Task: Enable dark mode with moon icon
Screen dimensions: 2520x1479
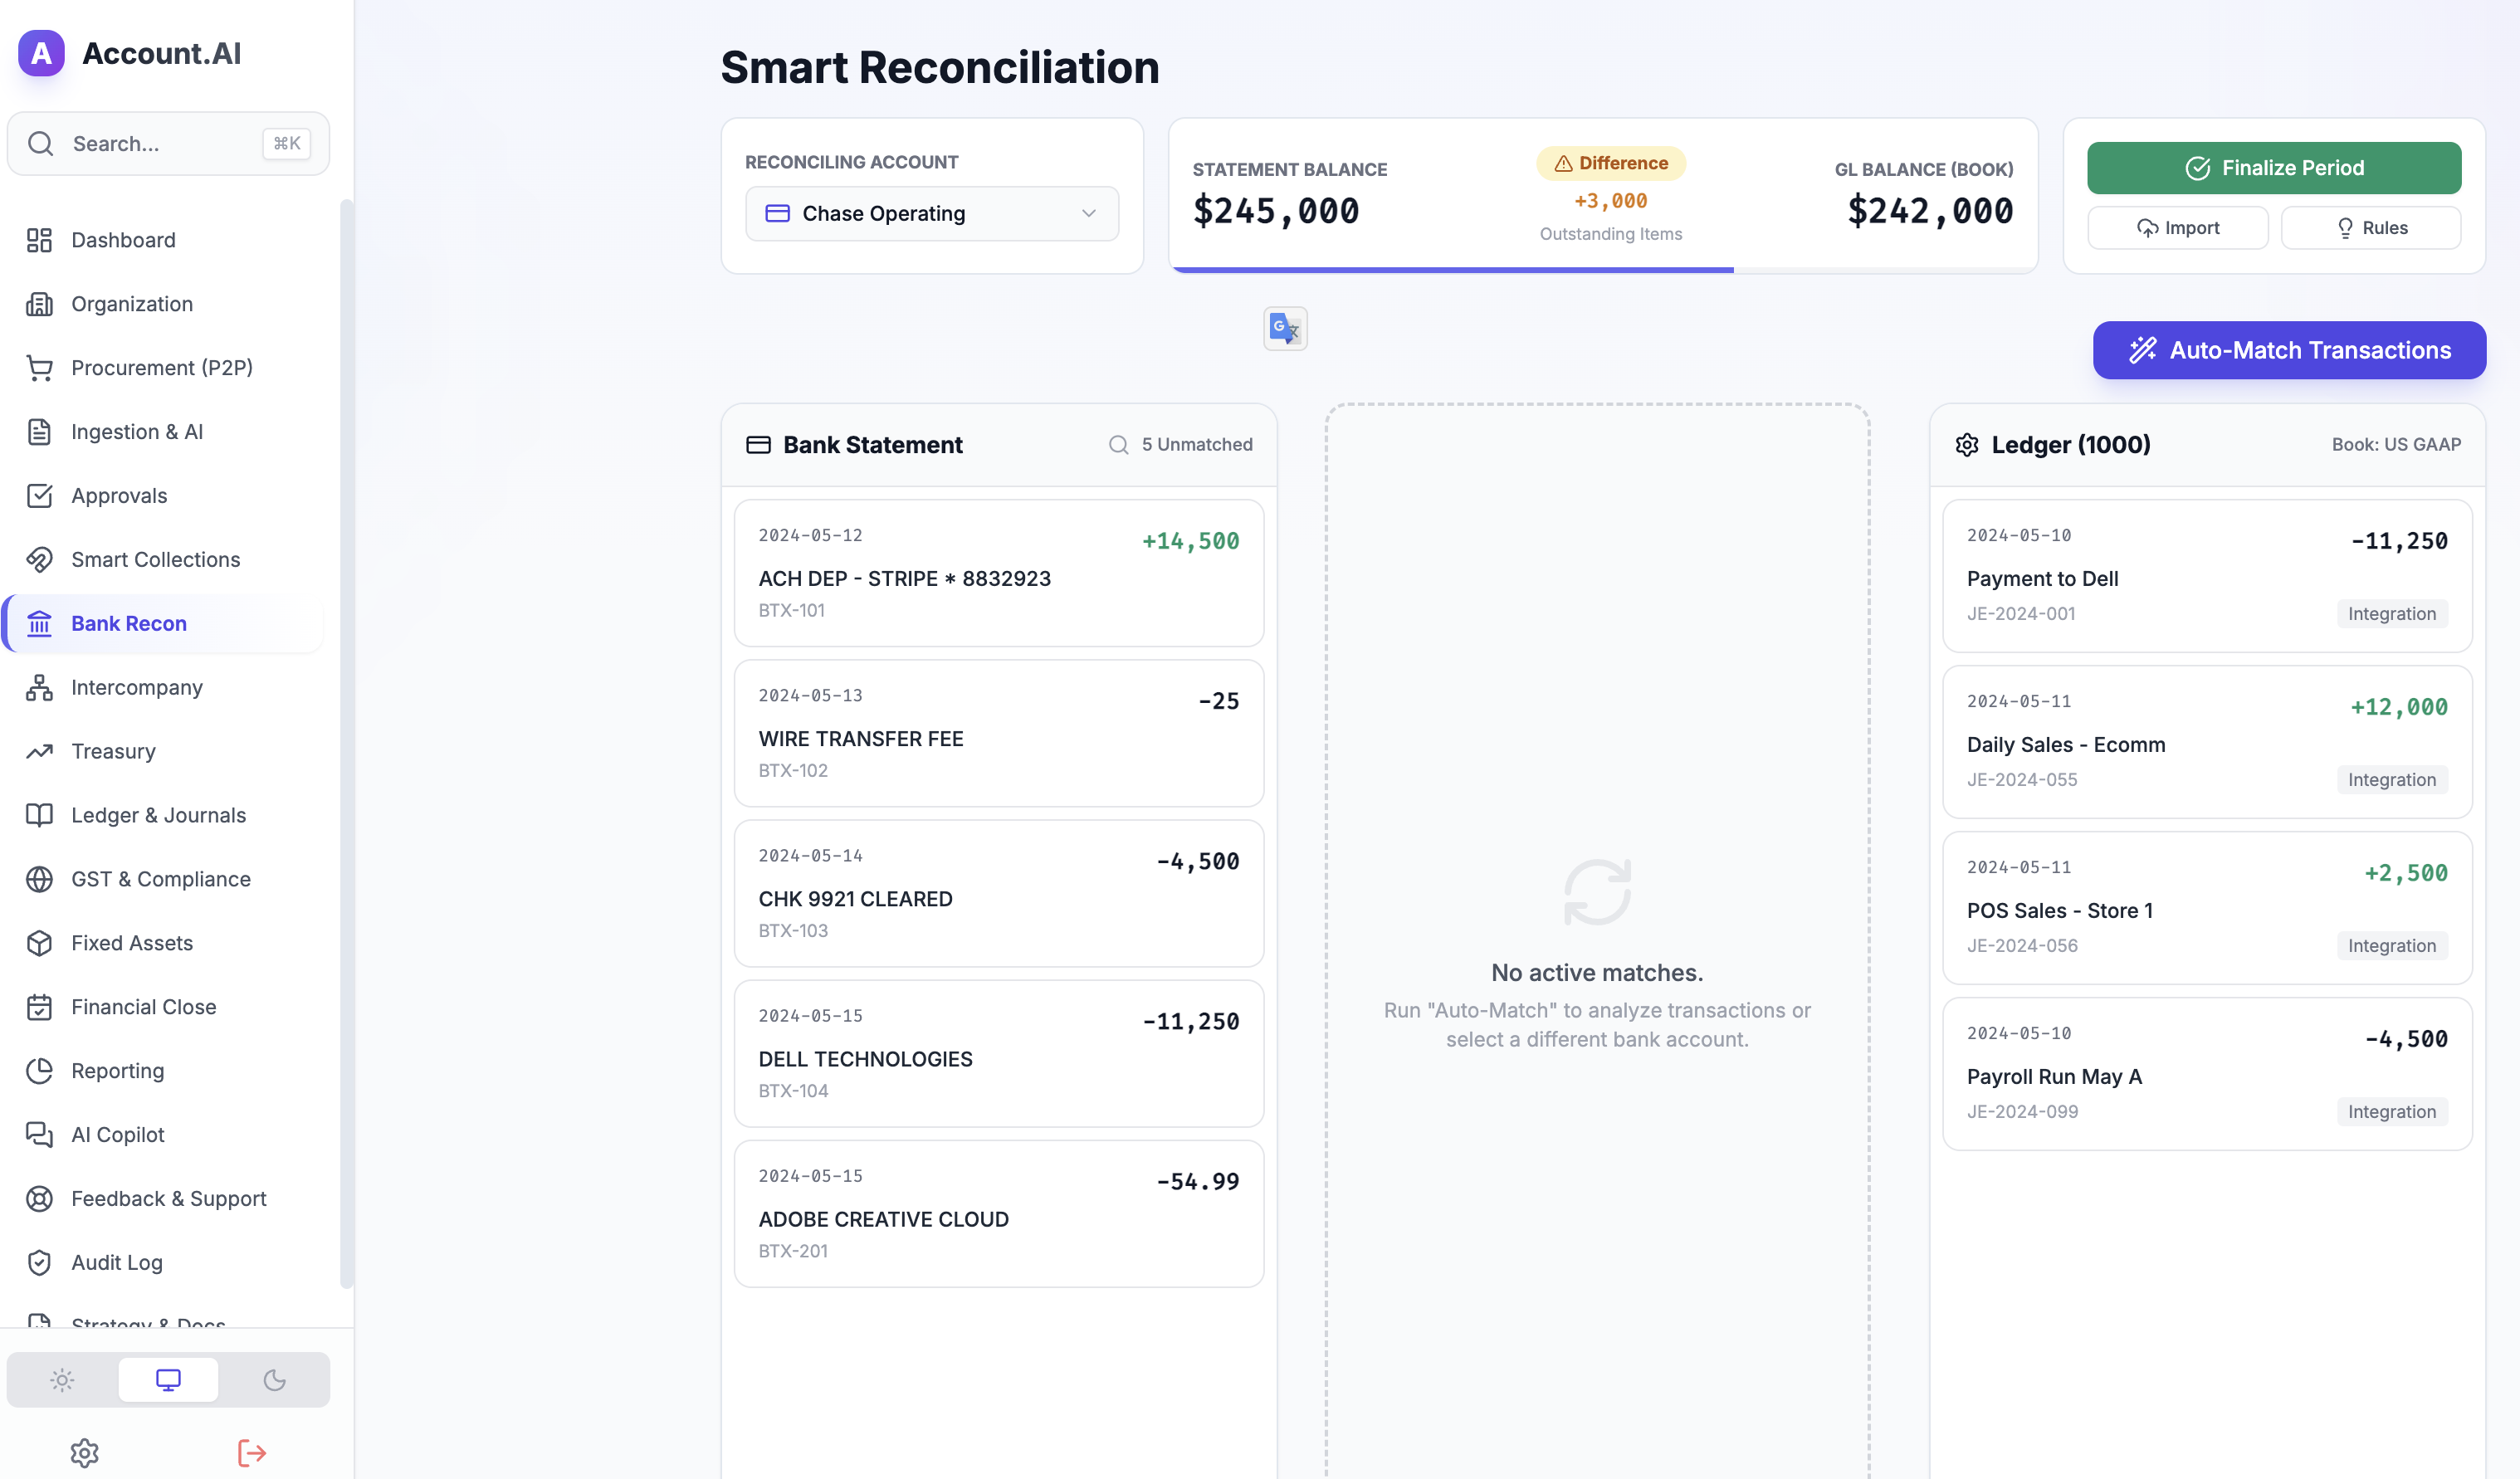Action: click(274, 1380)
